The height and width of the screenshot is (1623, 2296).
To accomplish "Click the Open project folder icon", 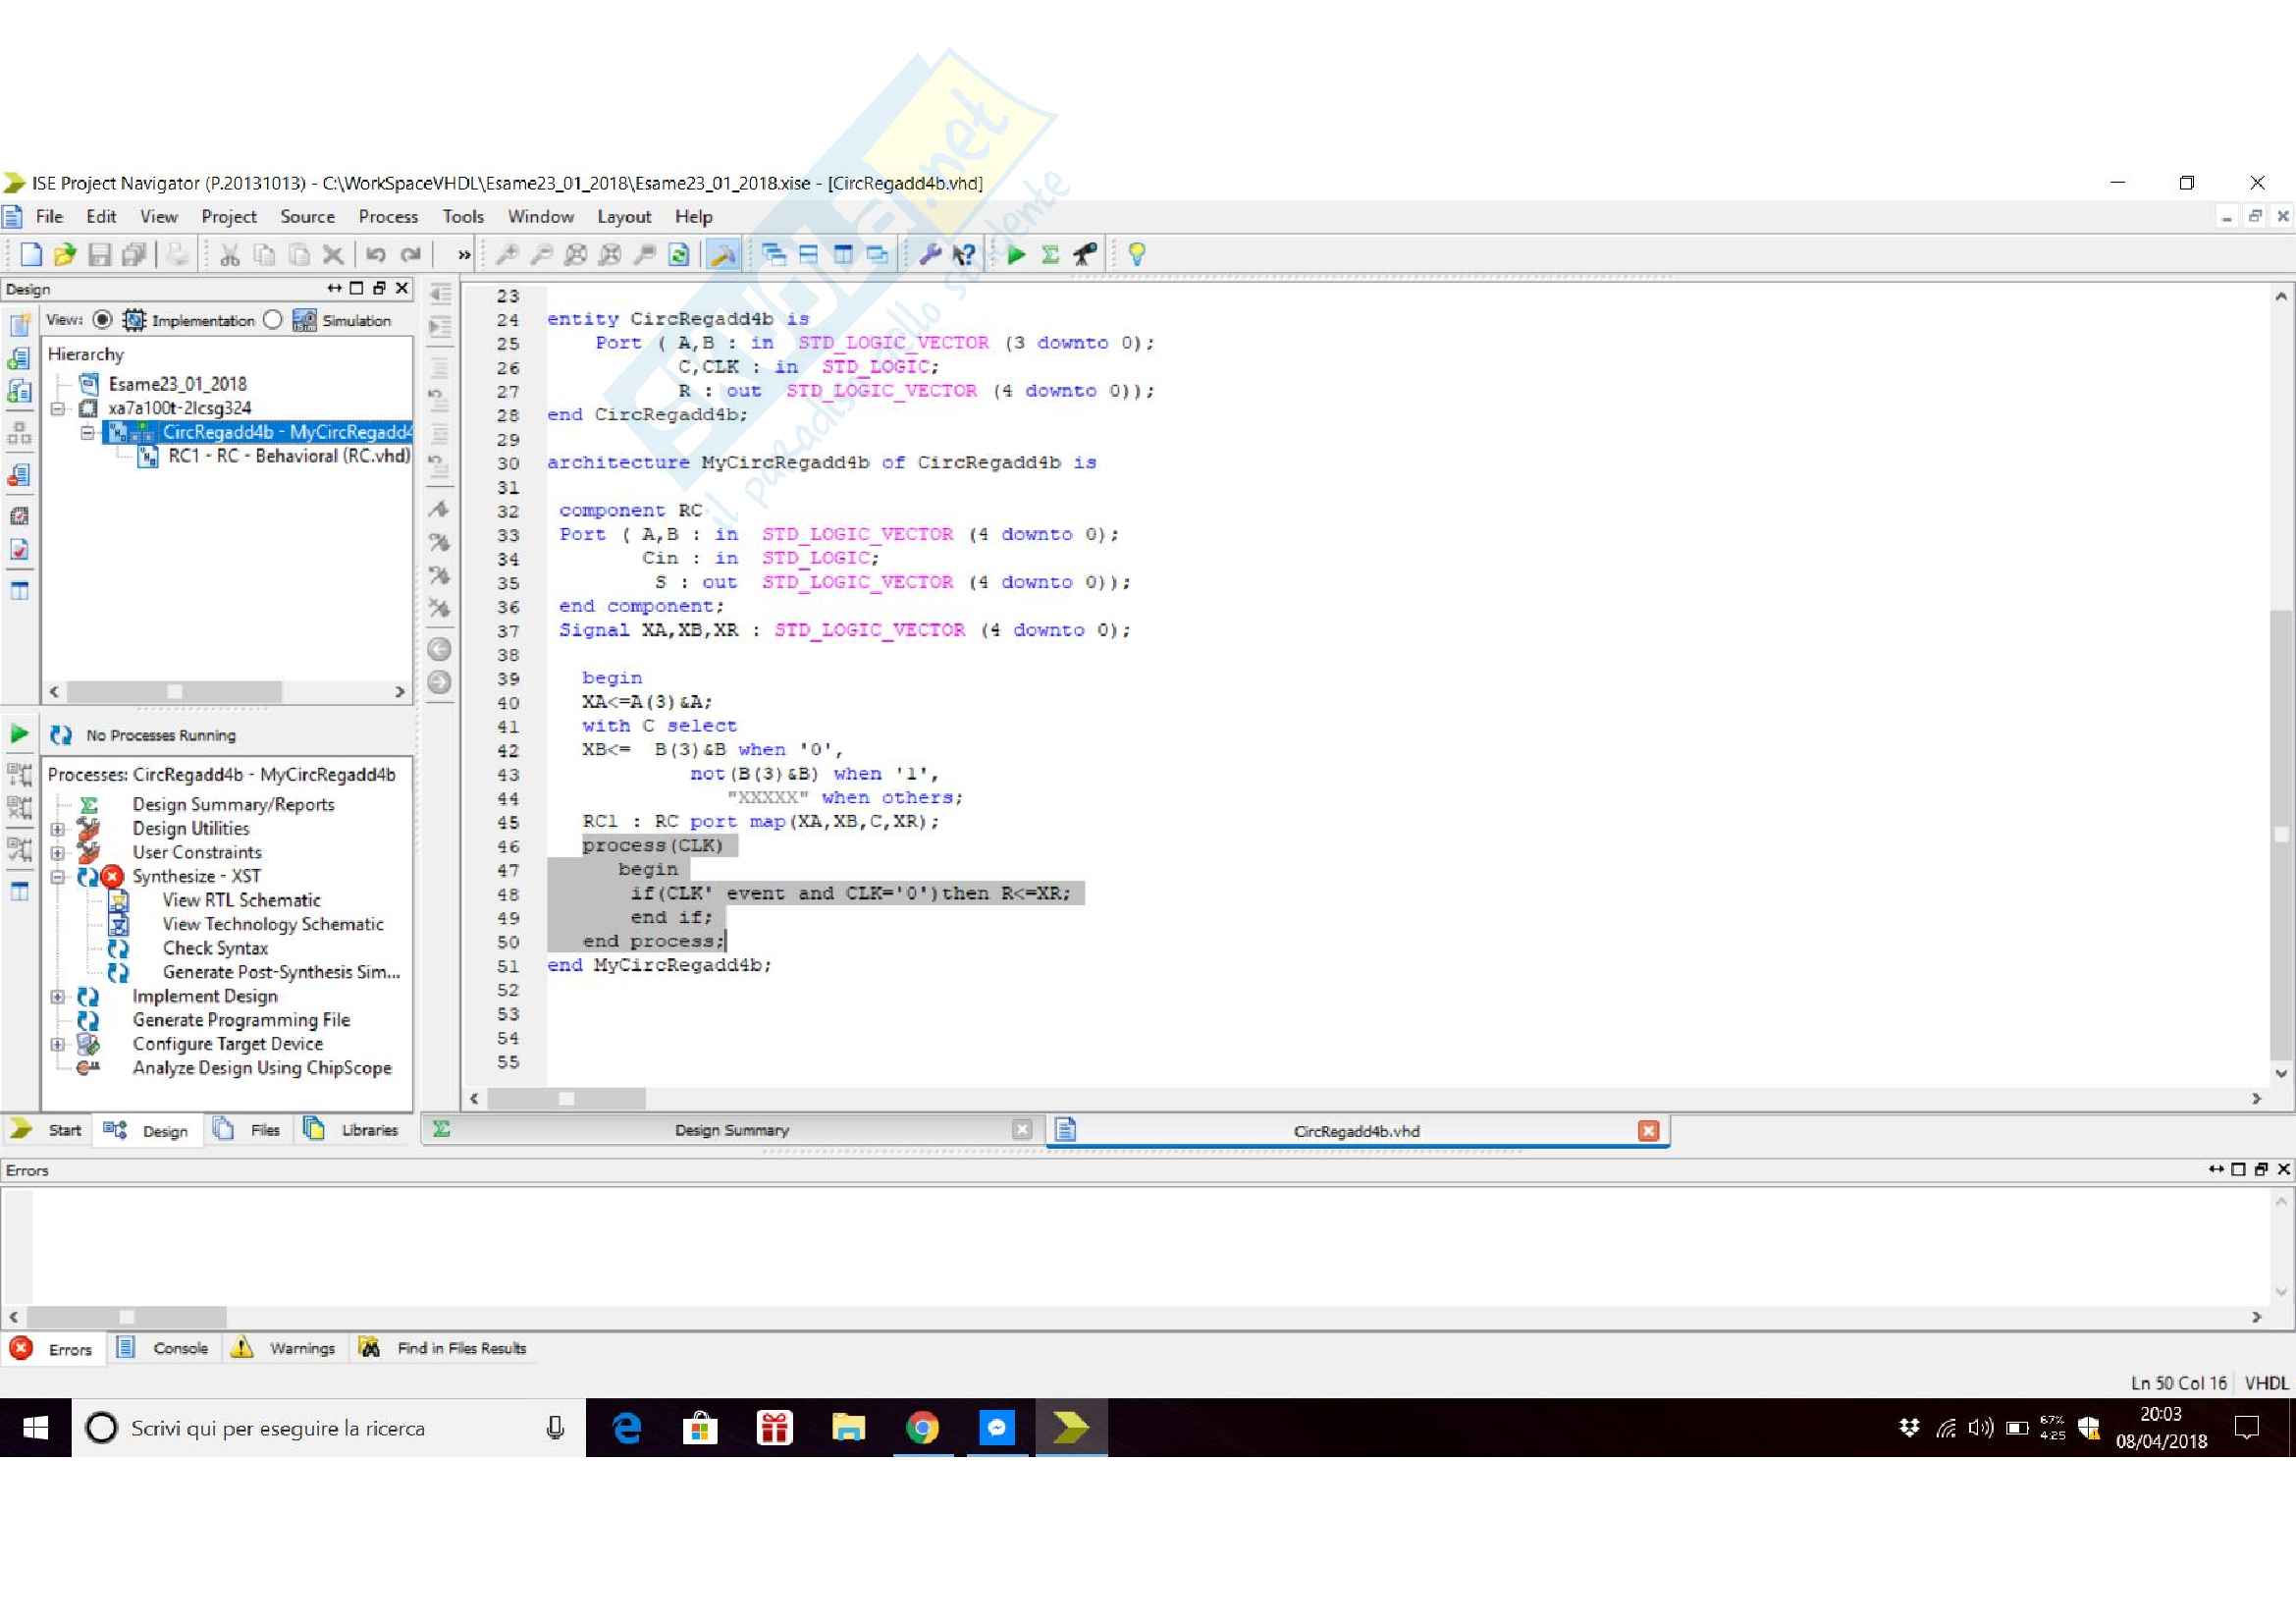I will 65,255.
